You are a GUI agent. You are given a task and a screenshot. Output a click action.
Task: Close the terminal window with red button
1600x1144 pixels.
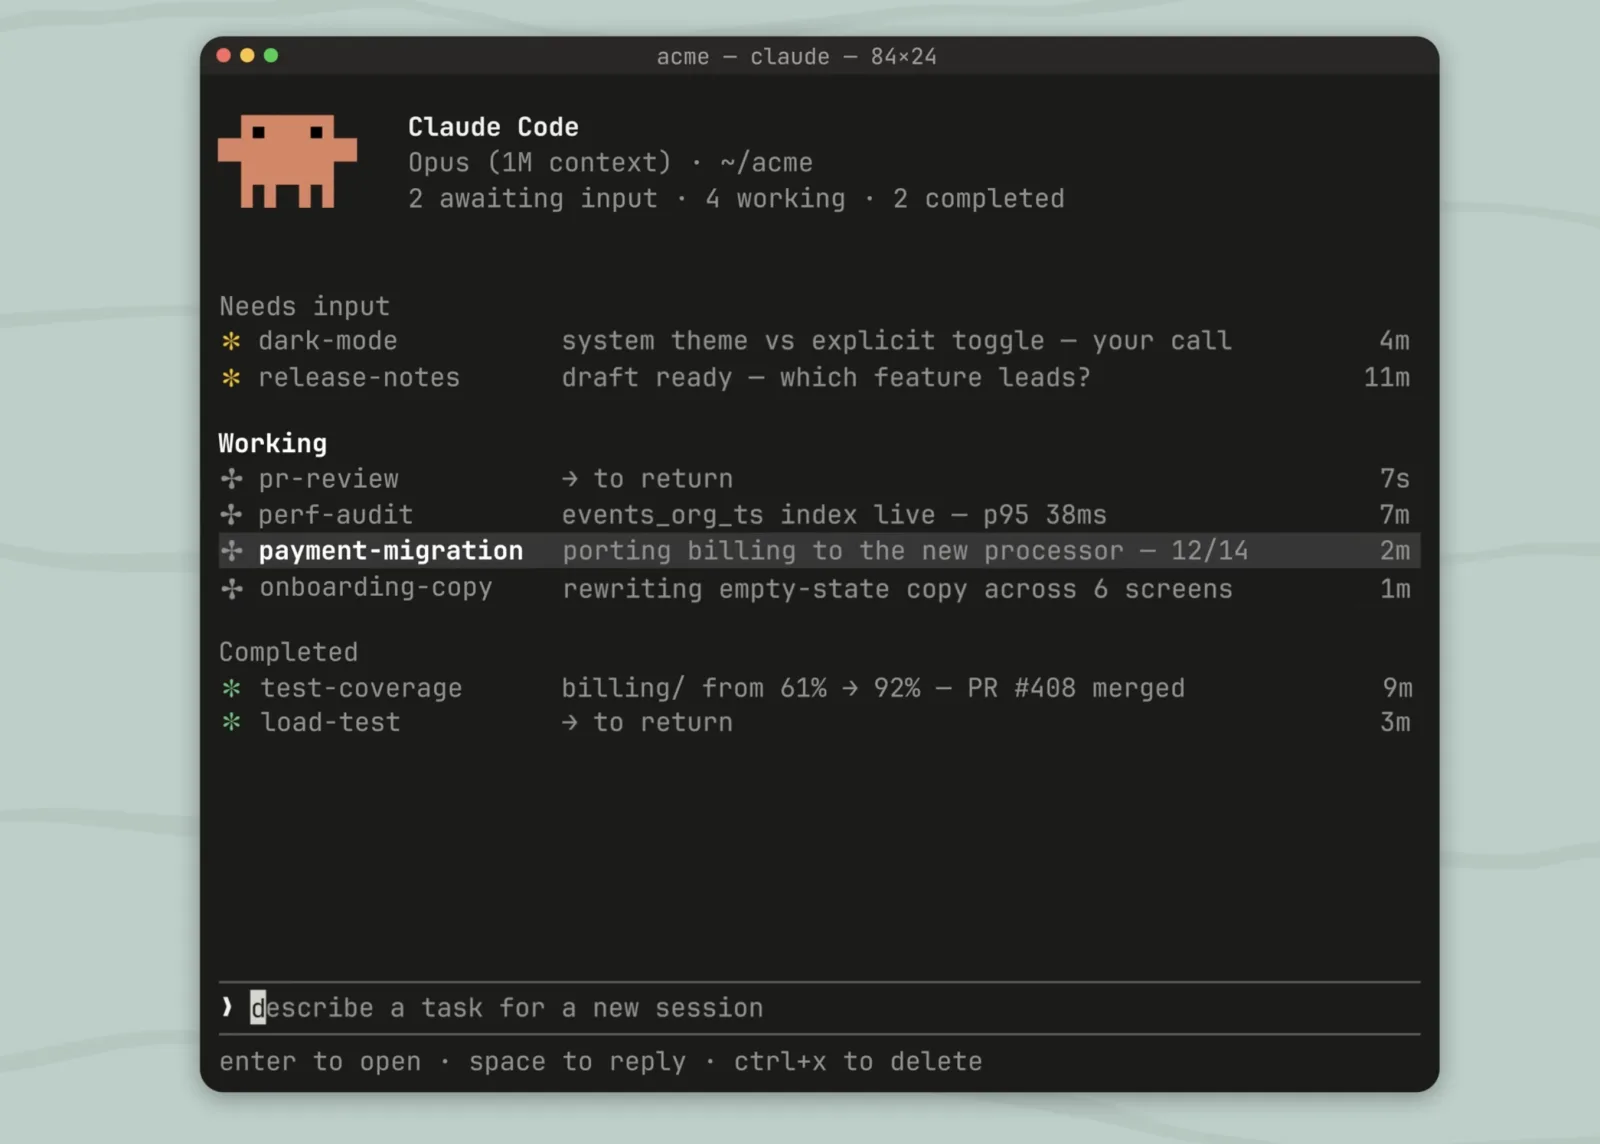pyautogui.click(x=224, y=56)
